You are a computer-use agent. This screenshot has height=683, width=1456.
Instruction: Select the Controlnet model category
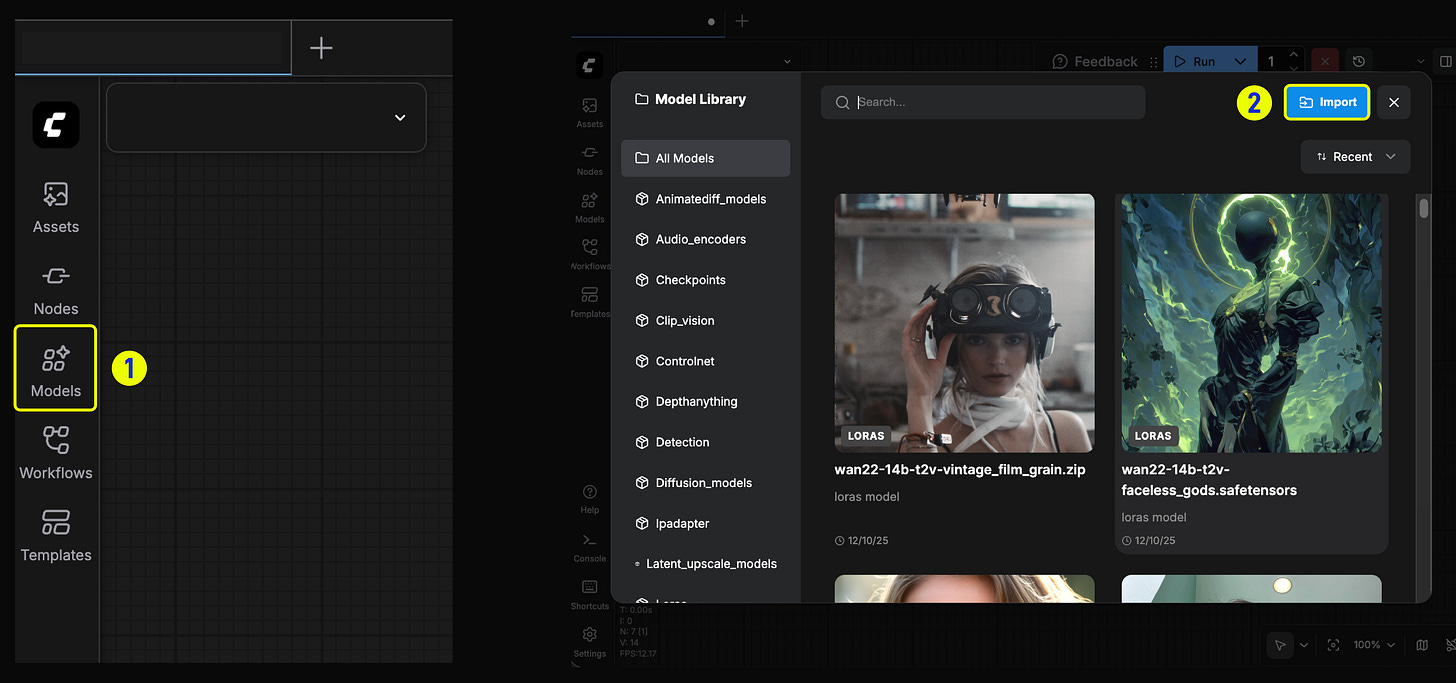click(685, 361)
